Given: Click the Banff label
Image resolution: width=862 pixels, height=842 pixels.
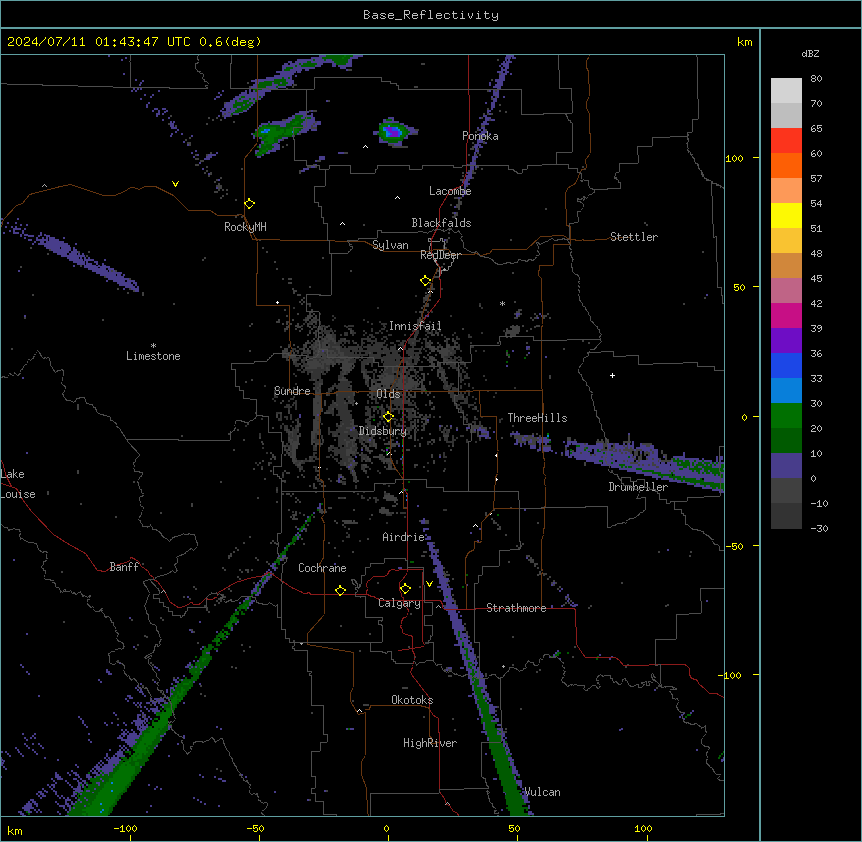Looking at the screenshot, I should tap(124, 567).
